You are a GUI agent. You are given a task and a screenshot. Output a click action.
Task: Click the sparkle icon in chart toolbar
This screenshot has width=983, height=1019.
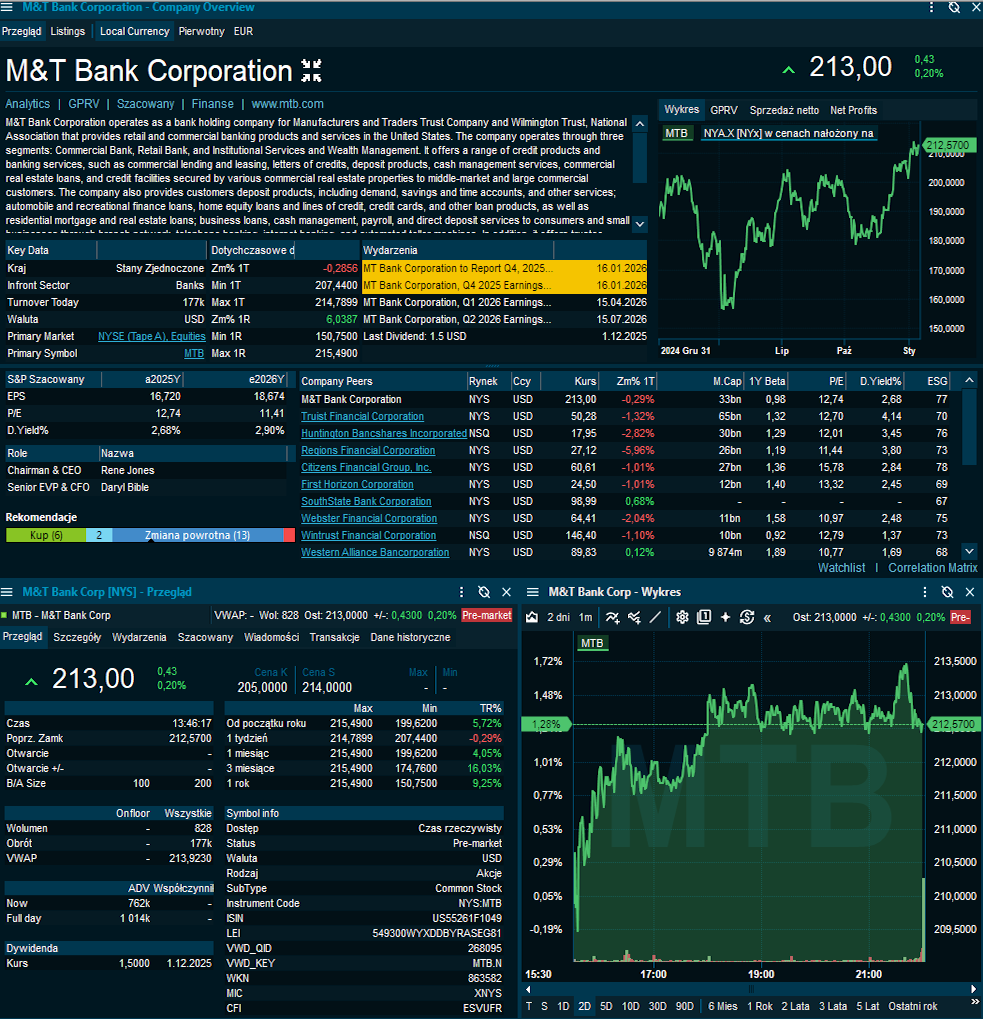(x=726, y=617)
